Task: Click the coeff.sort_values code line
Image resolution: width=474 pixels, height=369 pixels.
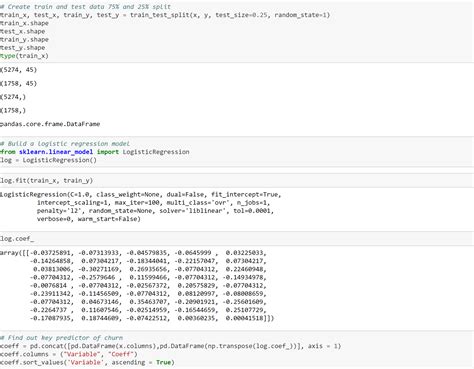Action: [87, 362]
